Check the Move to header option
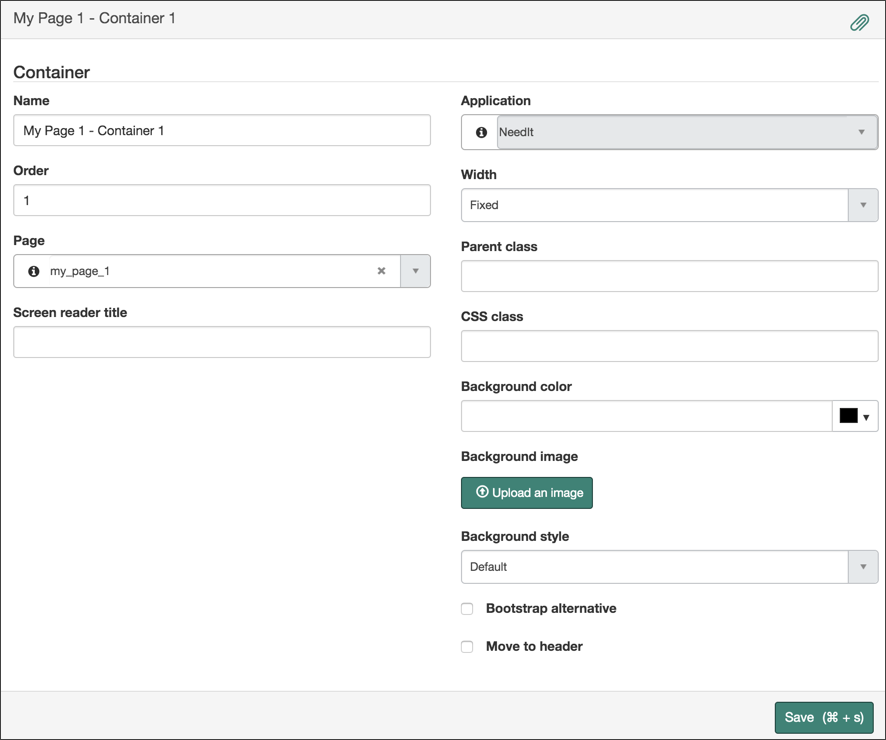The height and width of the screenshot is (740, 886). pos(467,646)
